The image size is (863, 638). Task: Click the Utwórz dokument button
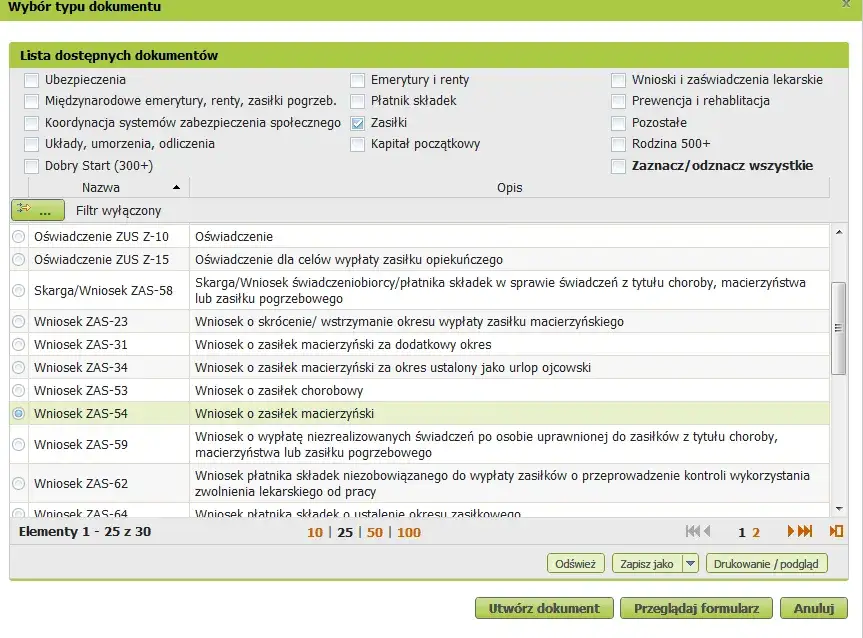click(544, 608)
